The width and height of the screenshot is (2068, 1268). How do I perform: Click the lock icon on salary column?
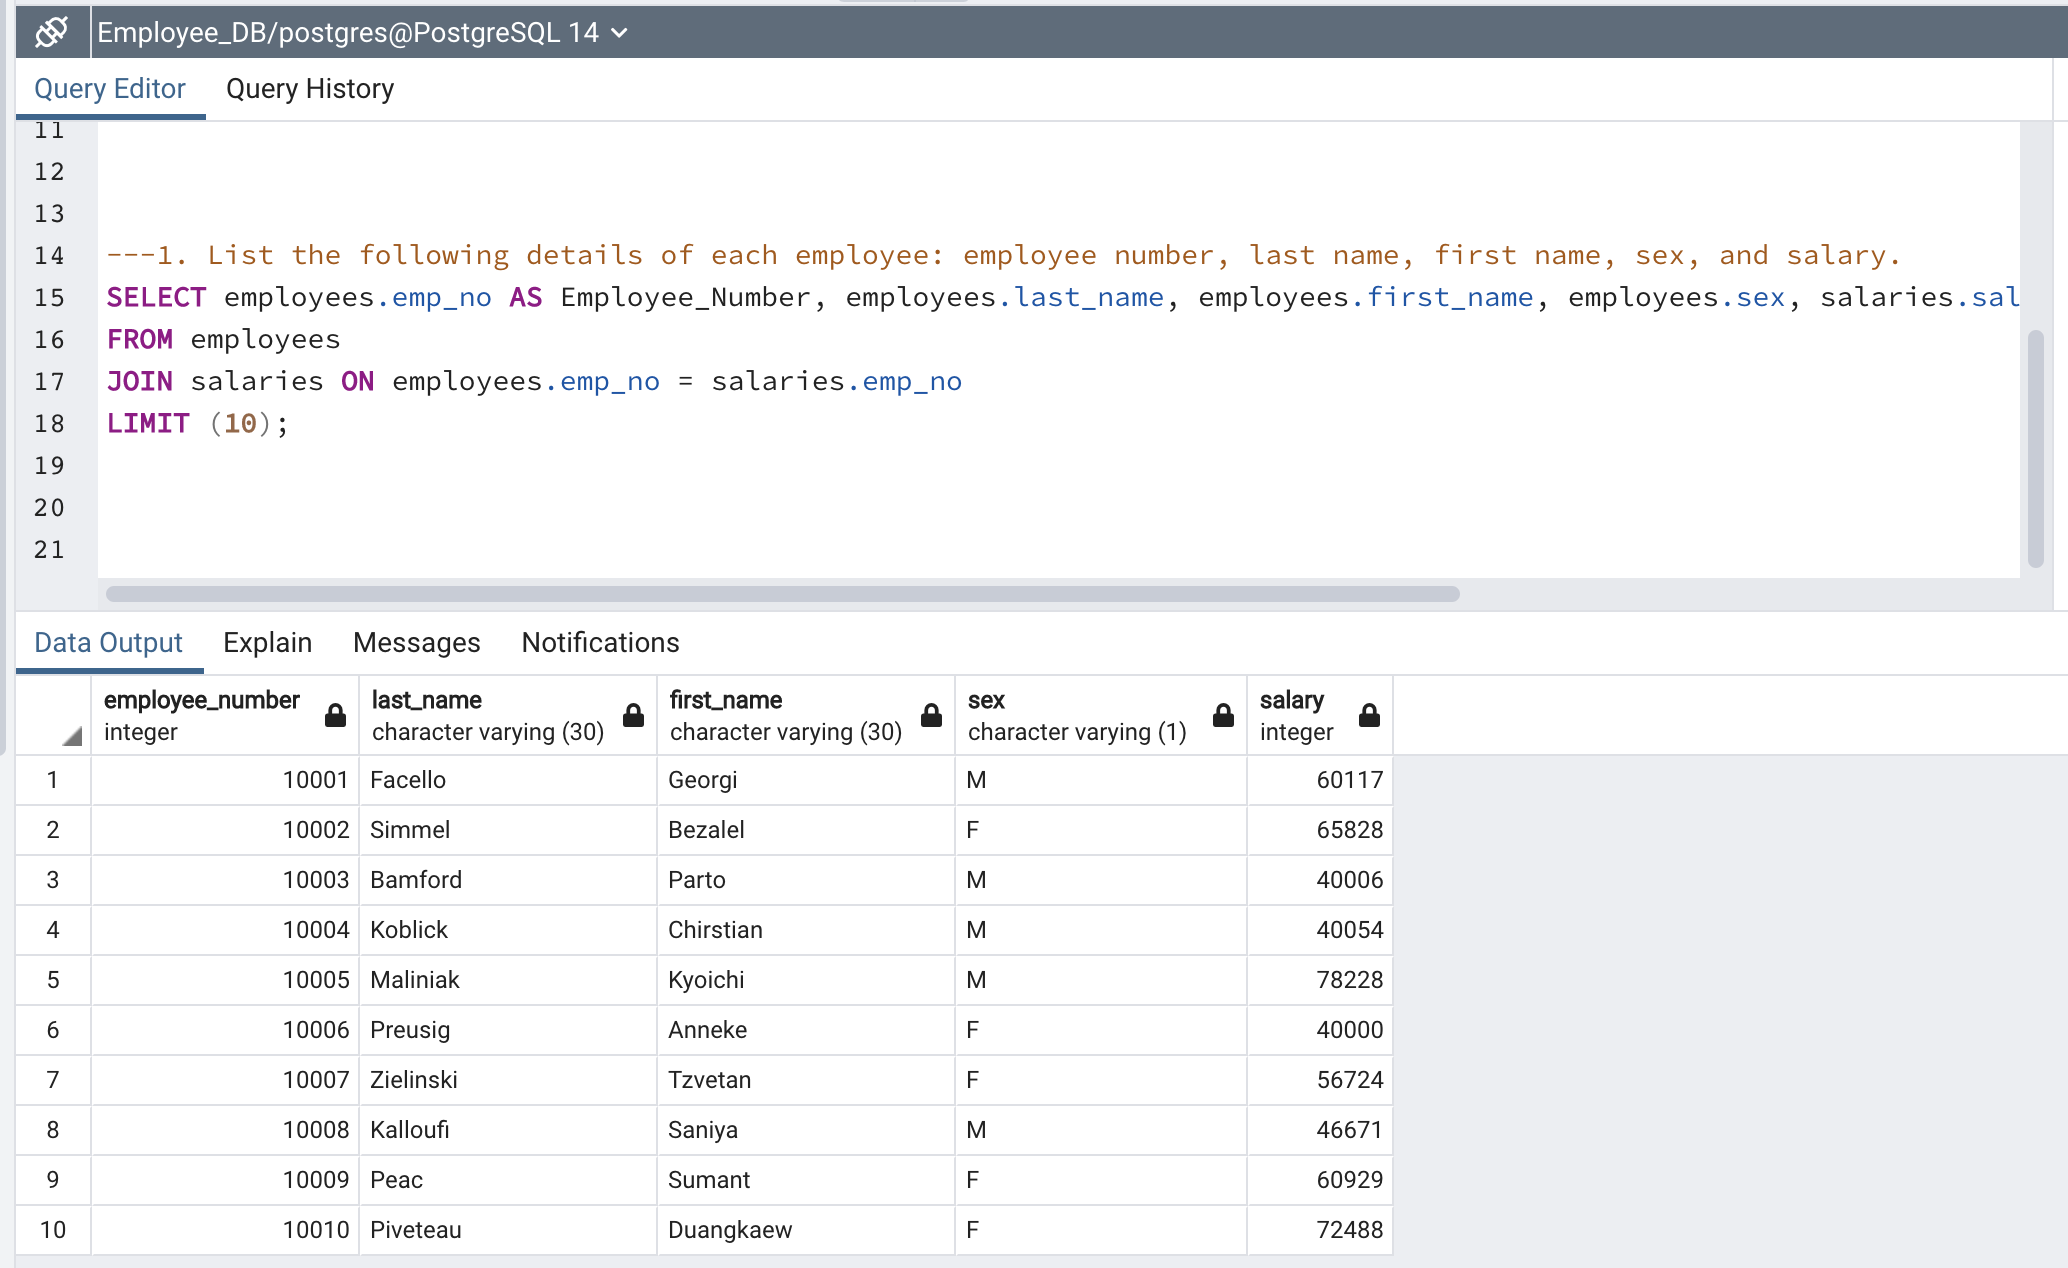1368,715
